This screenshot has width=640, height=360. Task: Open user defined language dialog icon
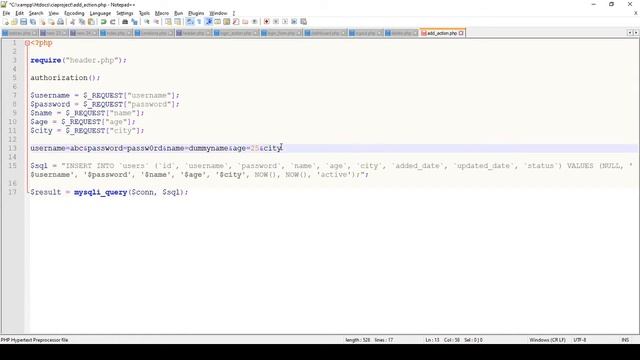(x=218, y=22)
